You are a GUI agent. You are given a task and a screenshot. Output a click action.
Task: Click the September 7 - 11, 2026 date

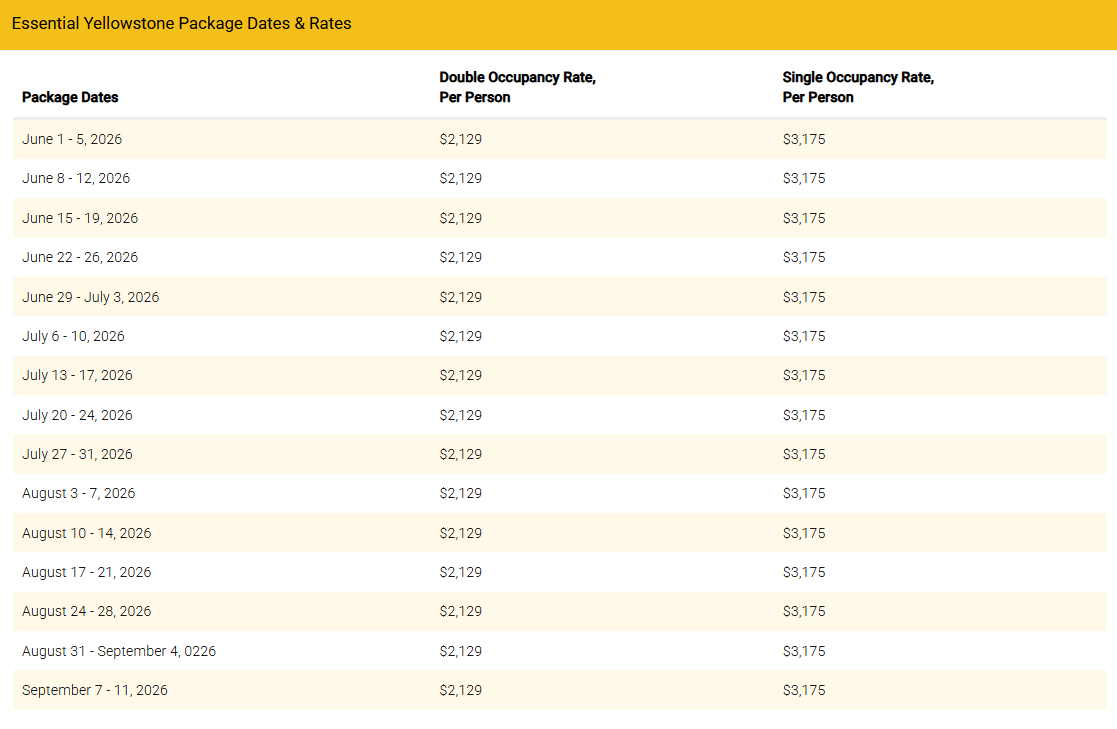[x=95, y=690]
